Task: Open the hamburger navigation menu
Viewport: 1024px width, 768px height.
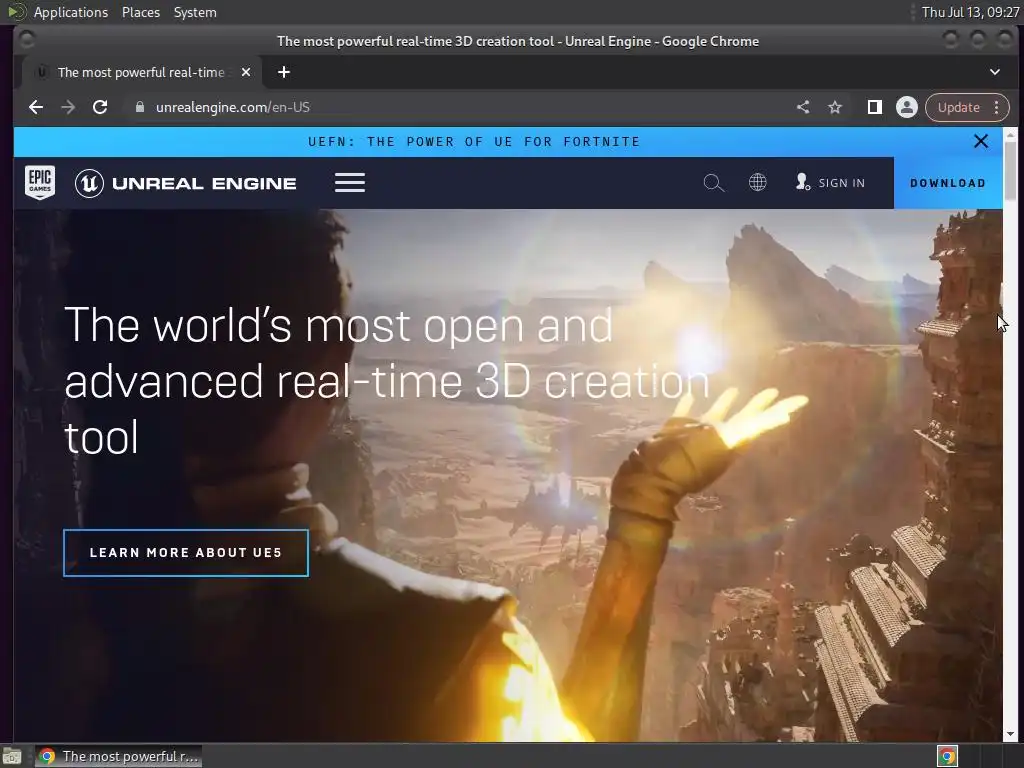Action: click(x=349, y=183)
